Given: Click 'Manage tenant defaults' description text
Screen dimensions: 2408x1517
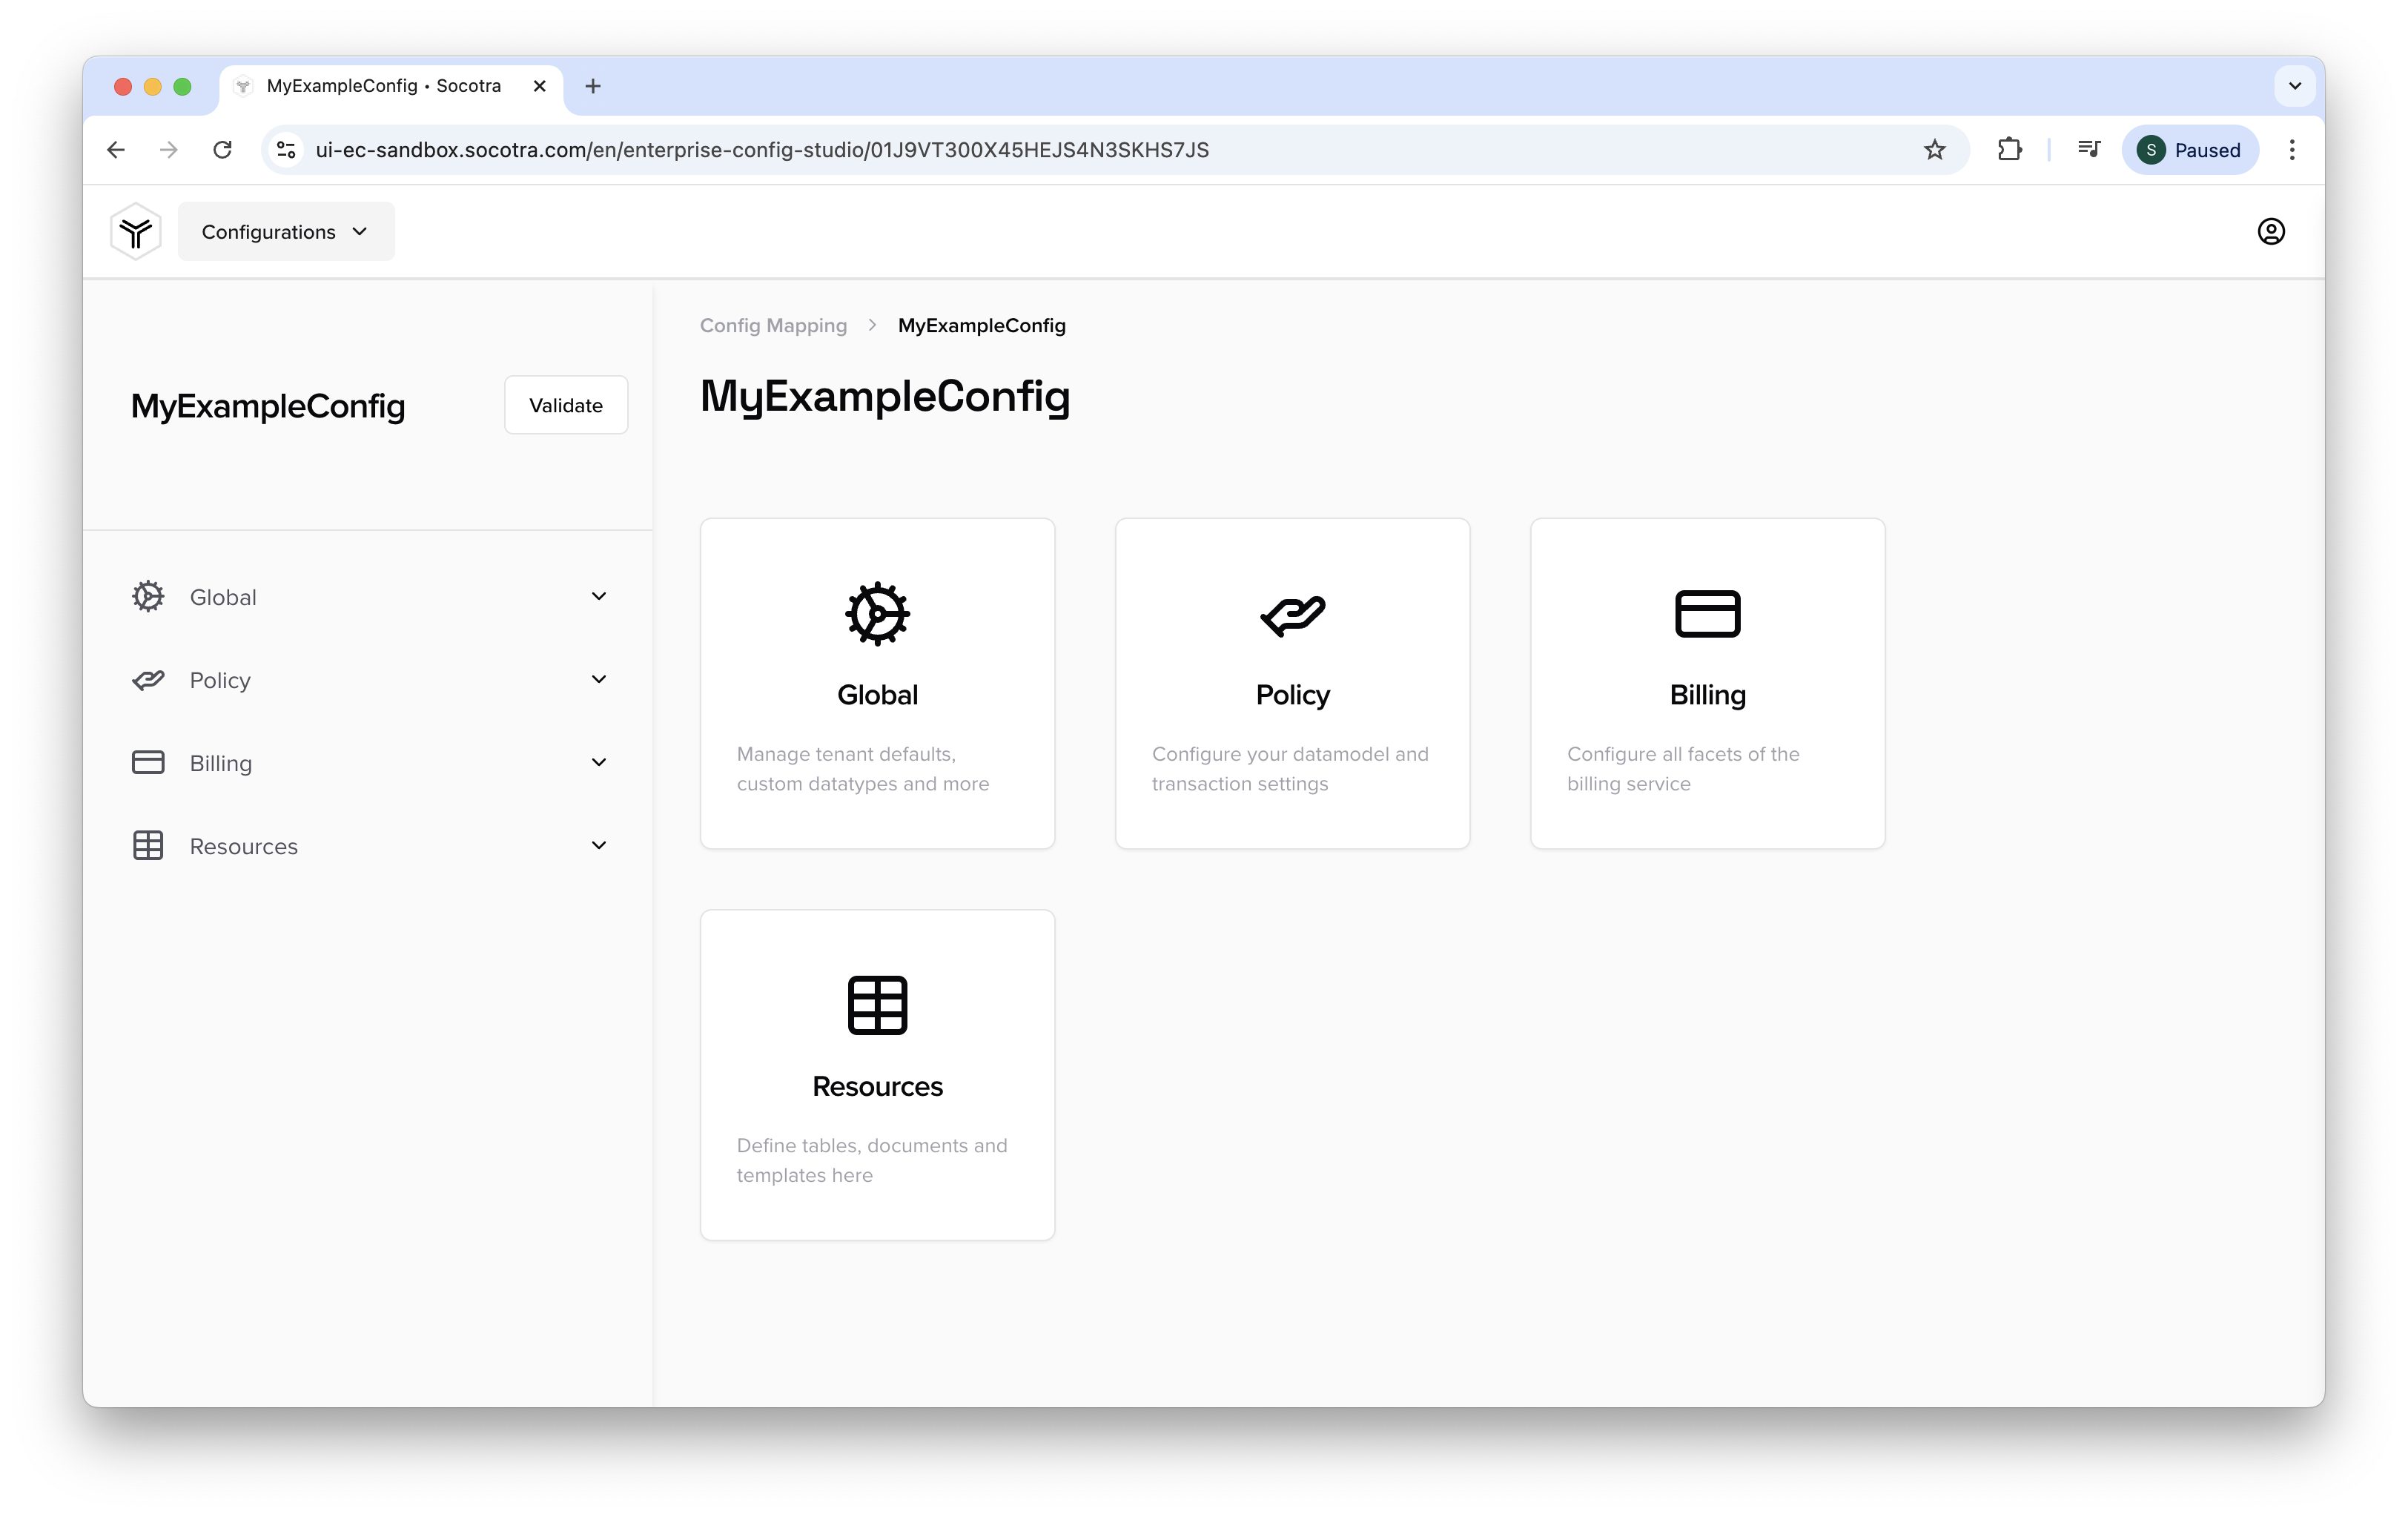Looking at the screenshot, I should tap(862, 769).
